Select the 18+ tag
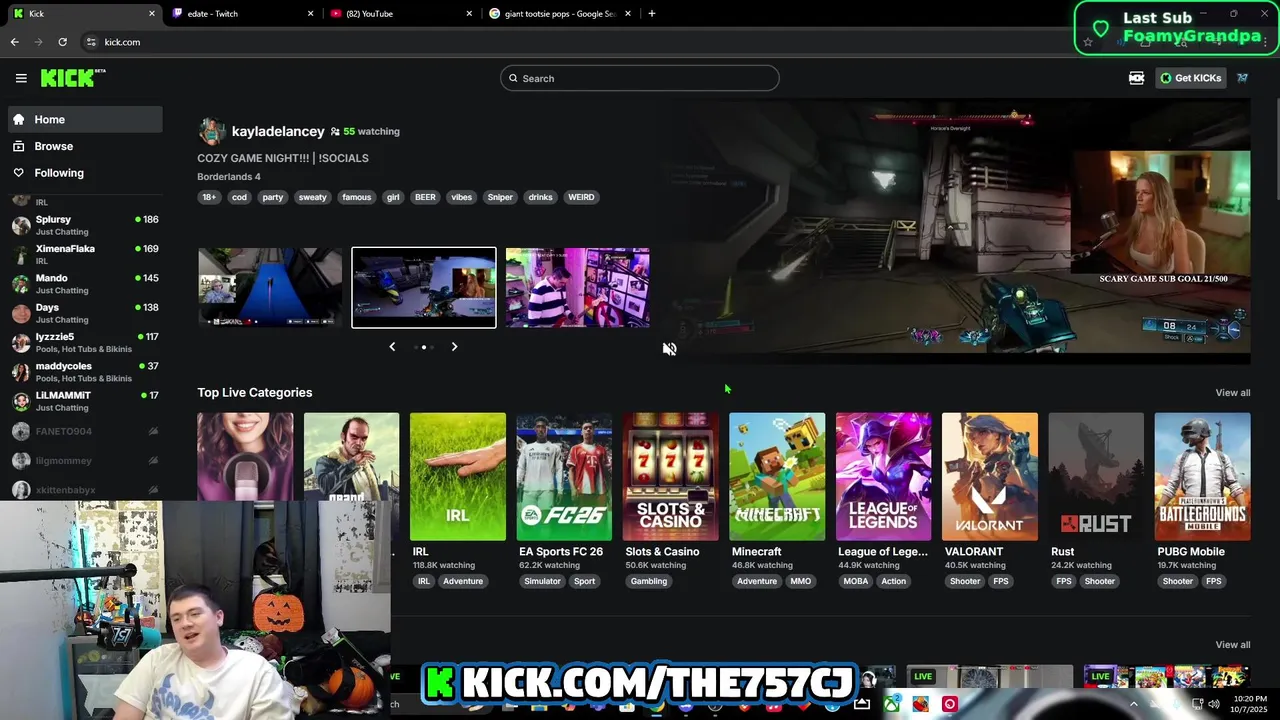 [209, 197]
